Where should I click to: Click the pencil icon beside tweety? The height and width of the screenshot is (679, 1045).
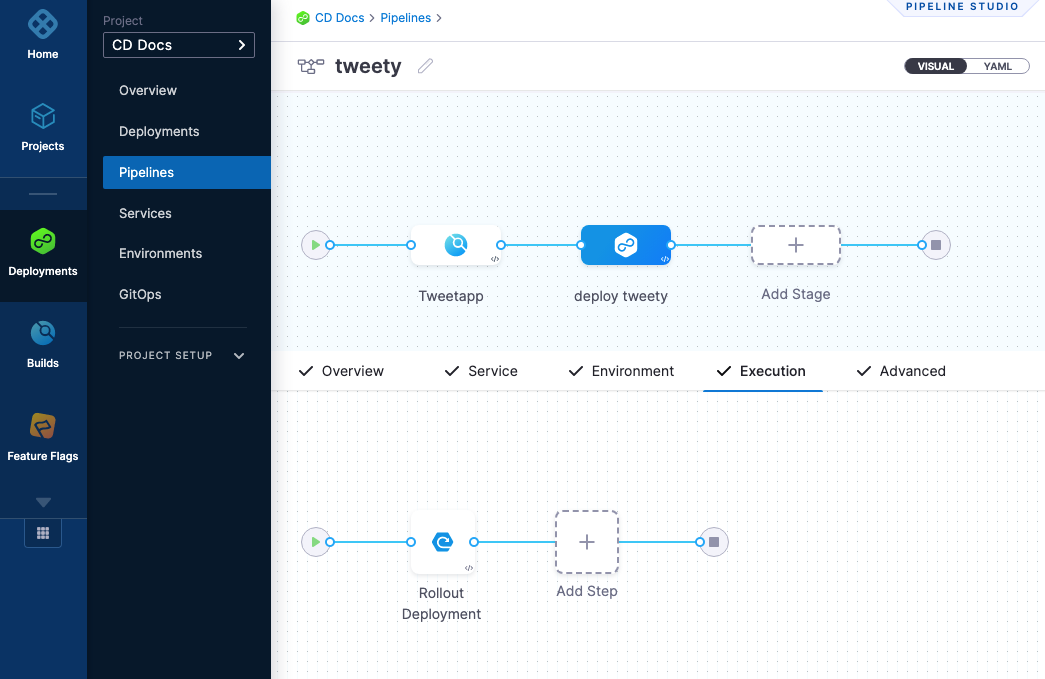426,67
